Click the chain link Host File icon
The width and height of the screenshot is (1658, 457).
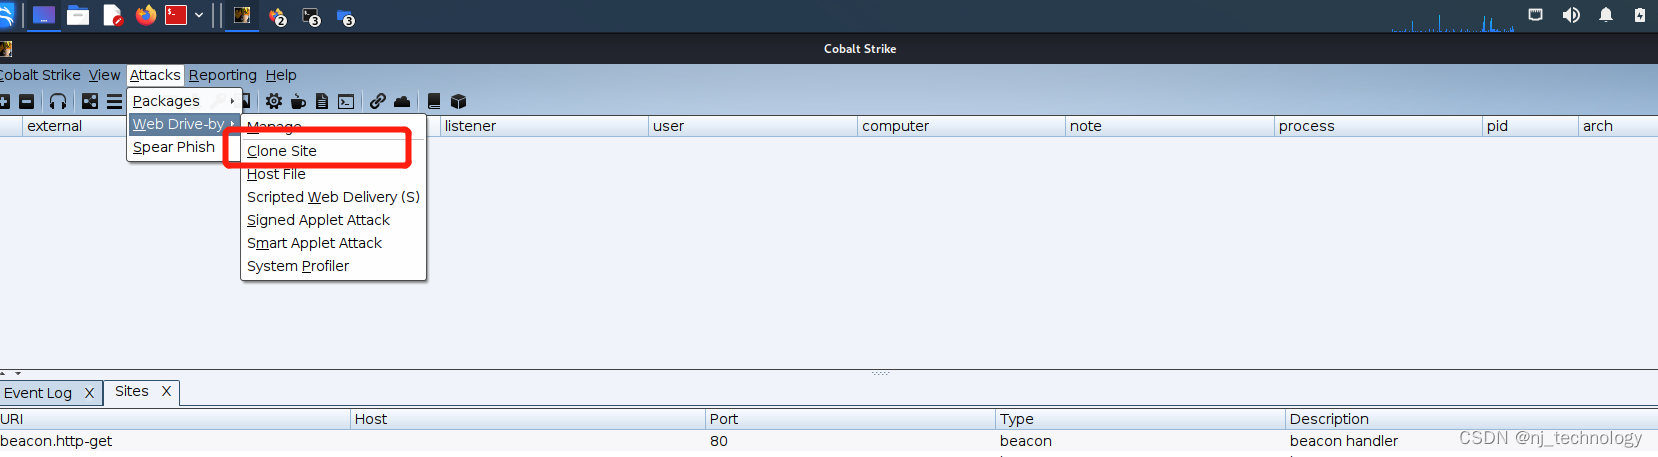[377, 101]
